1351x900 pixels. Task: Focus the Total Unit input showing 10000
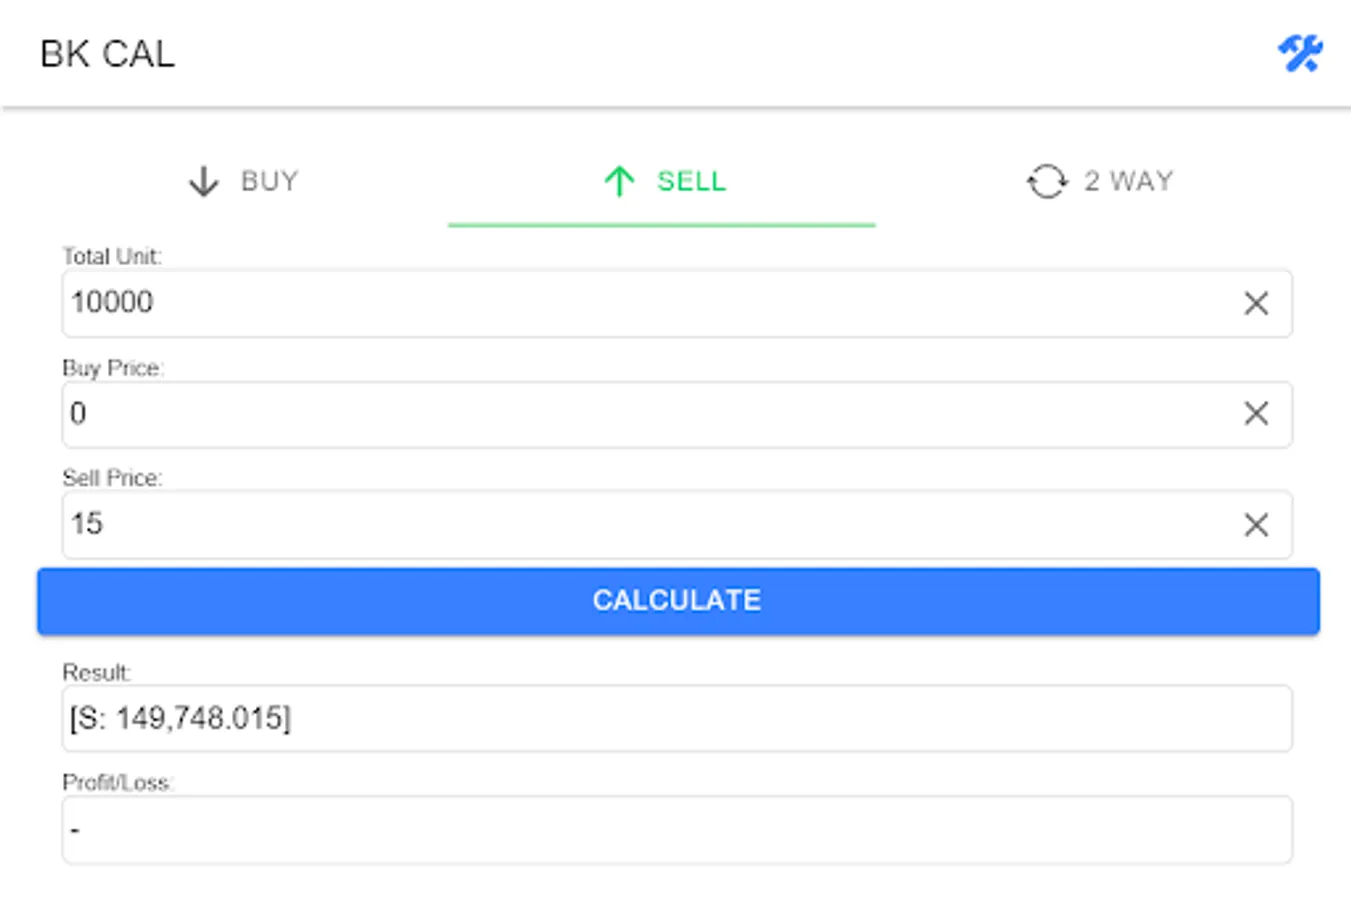(640, 303)
